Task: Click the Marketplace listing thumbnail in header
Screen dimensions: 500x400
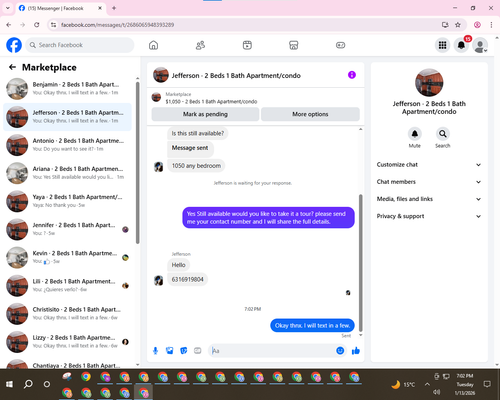Action: click(156, 97)
